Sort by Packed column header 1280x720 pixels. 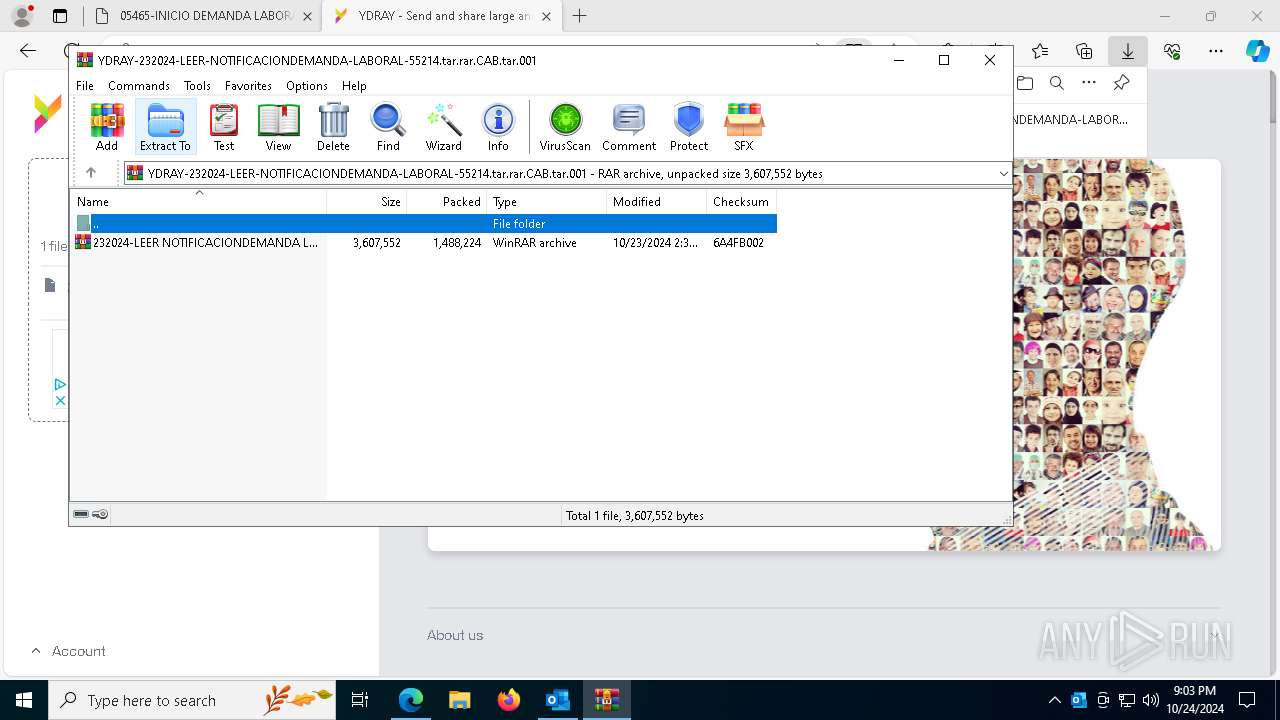[447, 202]
